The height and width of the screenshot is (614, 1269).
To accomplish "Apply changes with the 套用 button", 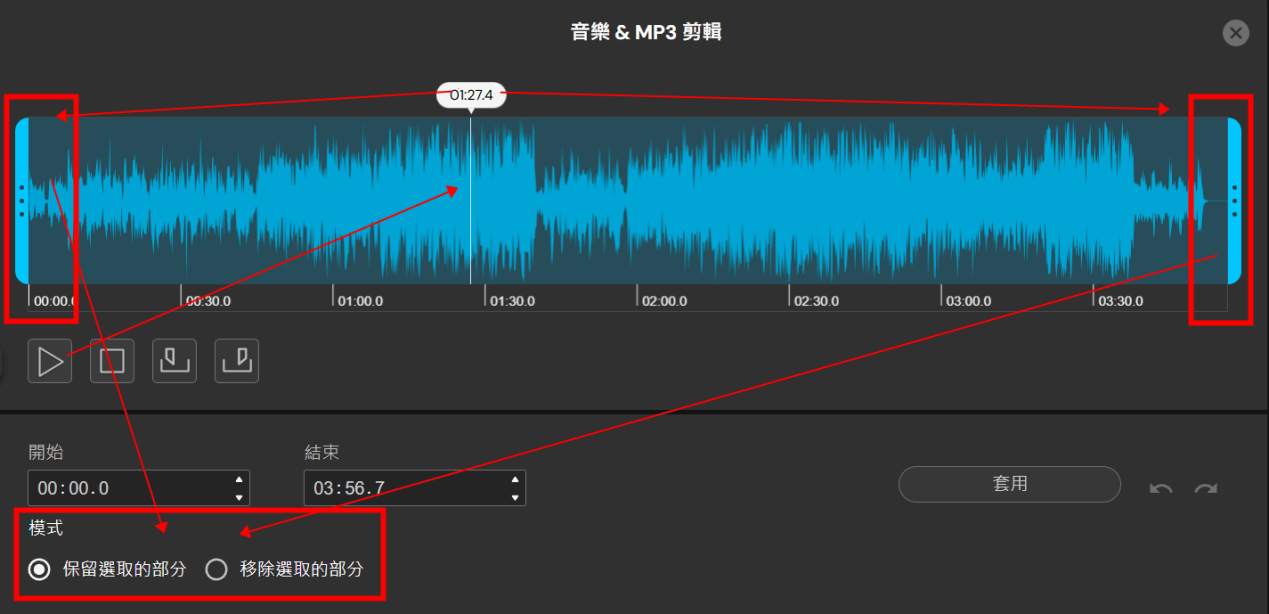I will click(x=1009, y=484).
